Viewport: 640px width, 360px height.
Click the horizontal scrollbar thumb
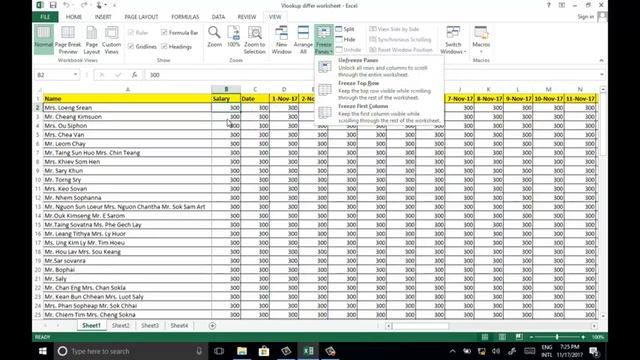(420, 326)
